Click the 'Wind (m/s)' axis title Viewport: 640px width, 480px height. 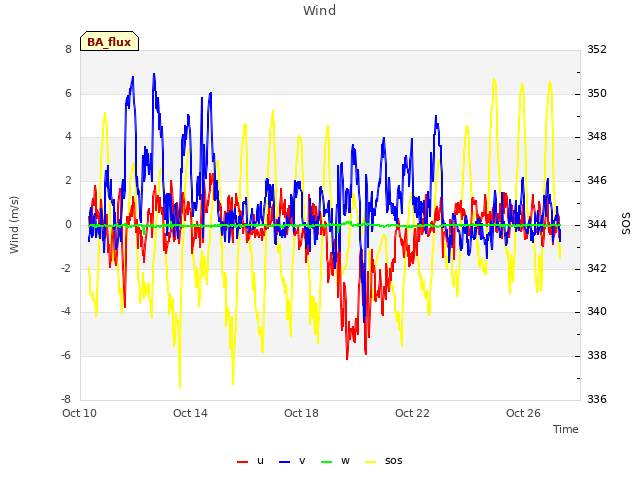(14, 225)
